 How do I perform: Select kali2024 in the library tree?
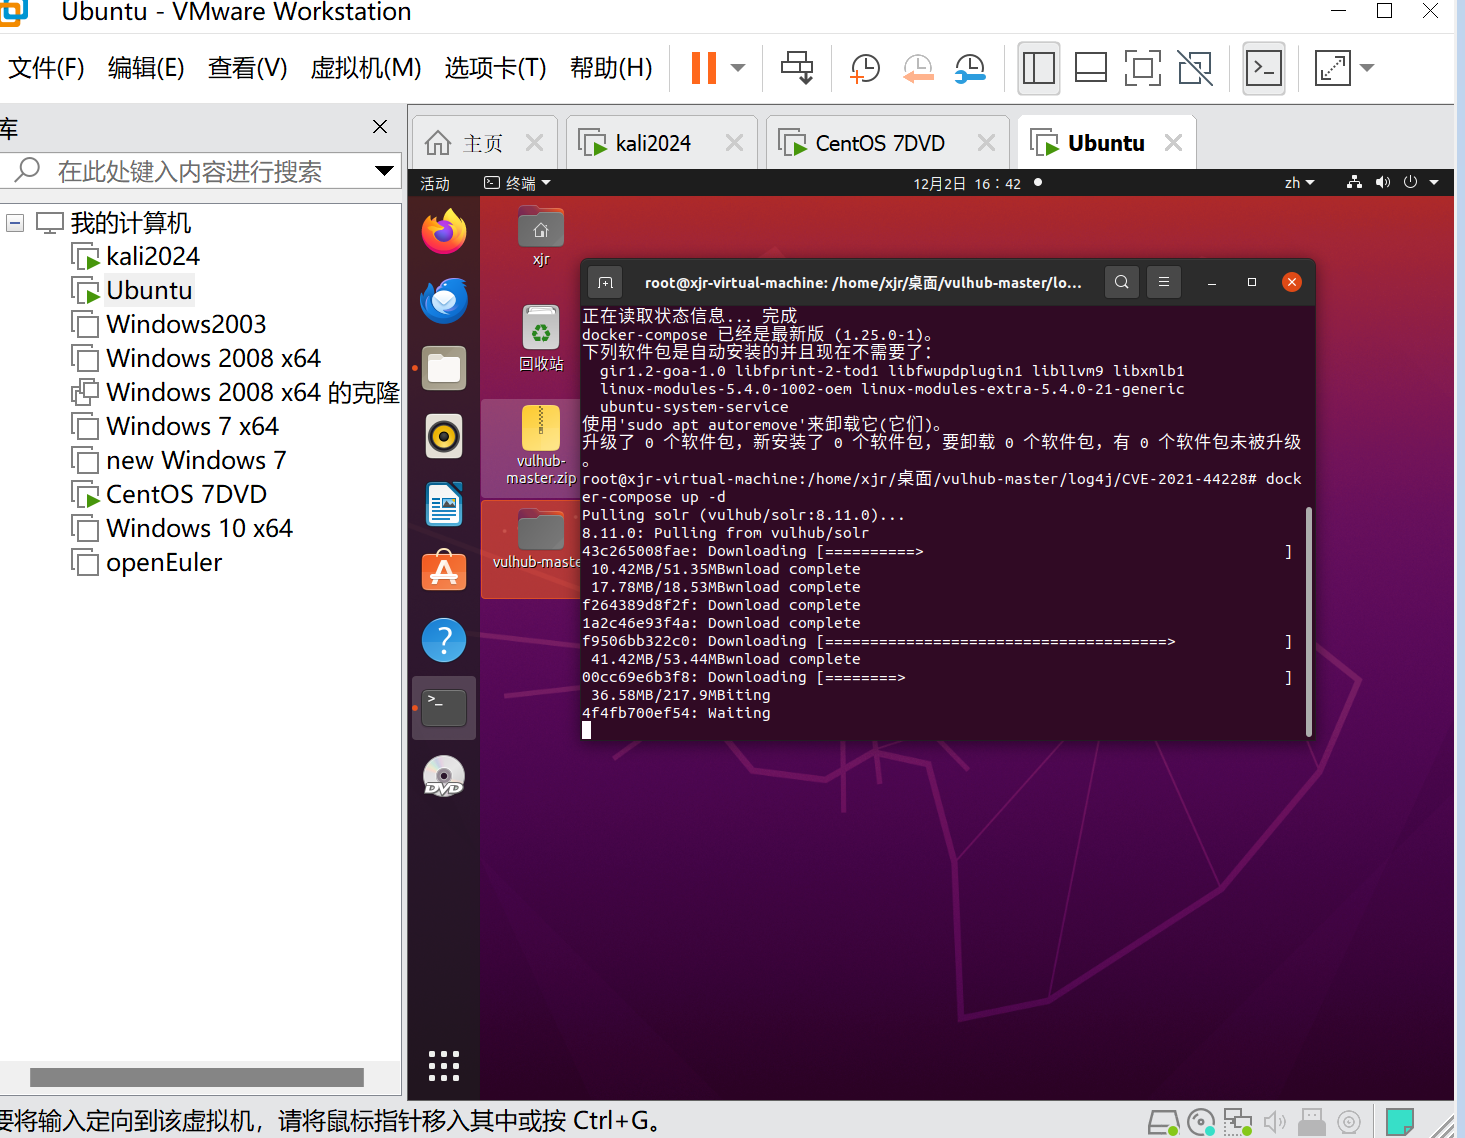point(152,256)
